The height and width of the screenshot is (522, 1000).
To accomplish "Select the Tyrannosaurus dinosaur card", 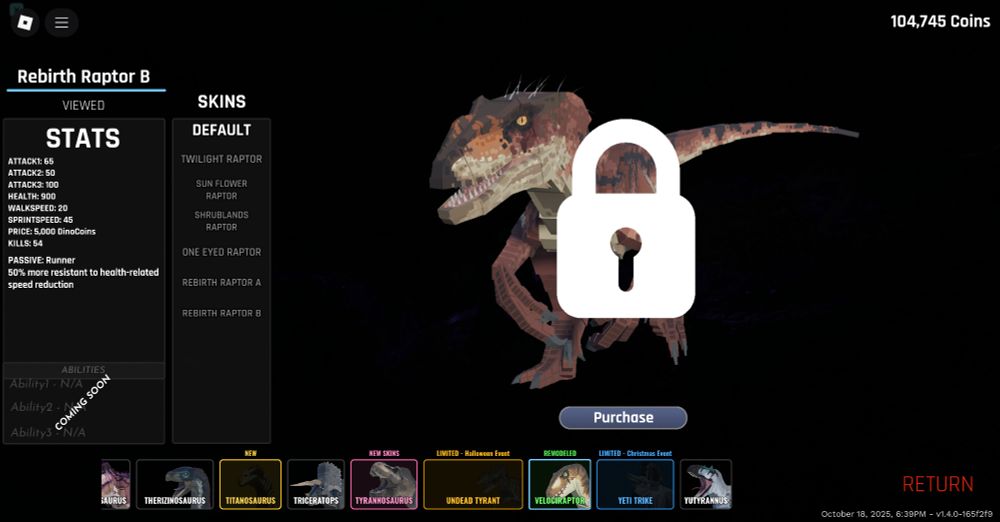I will pos(384,484).
